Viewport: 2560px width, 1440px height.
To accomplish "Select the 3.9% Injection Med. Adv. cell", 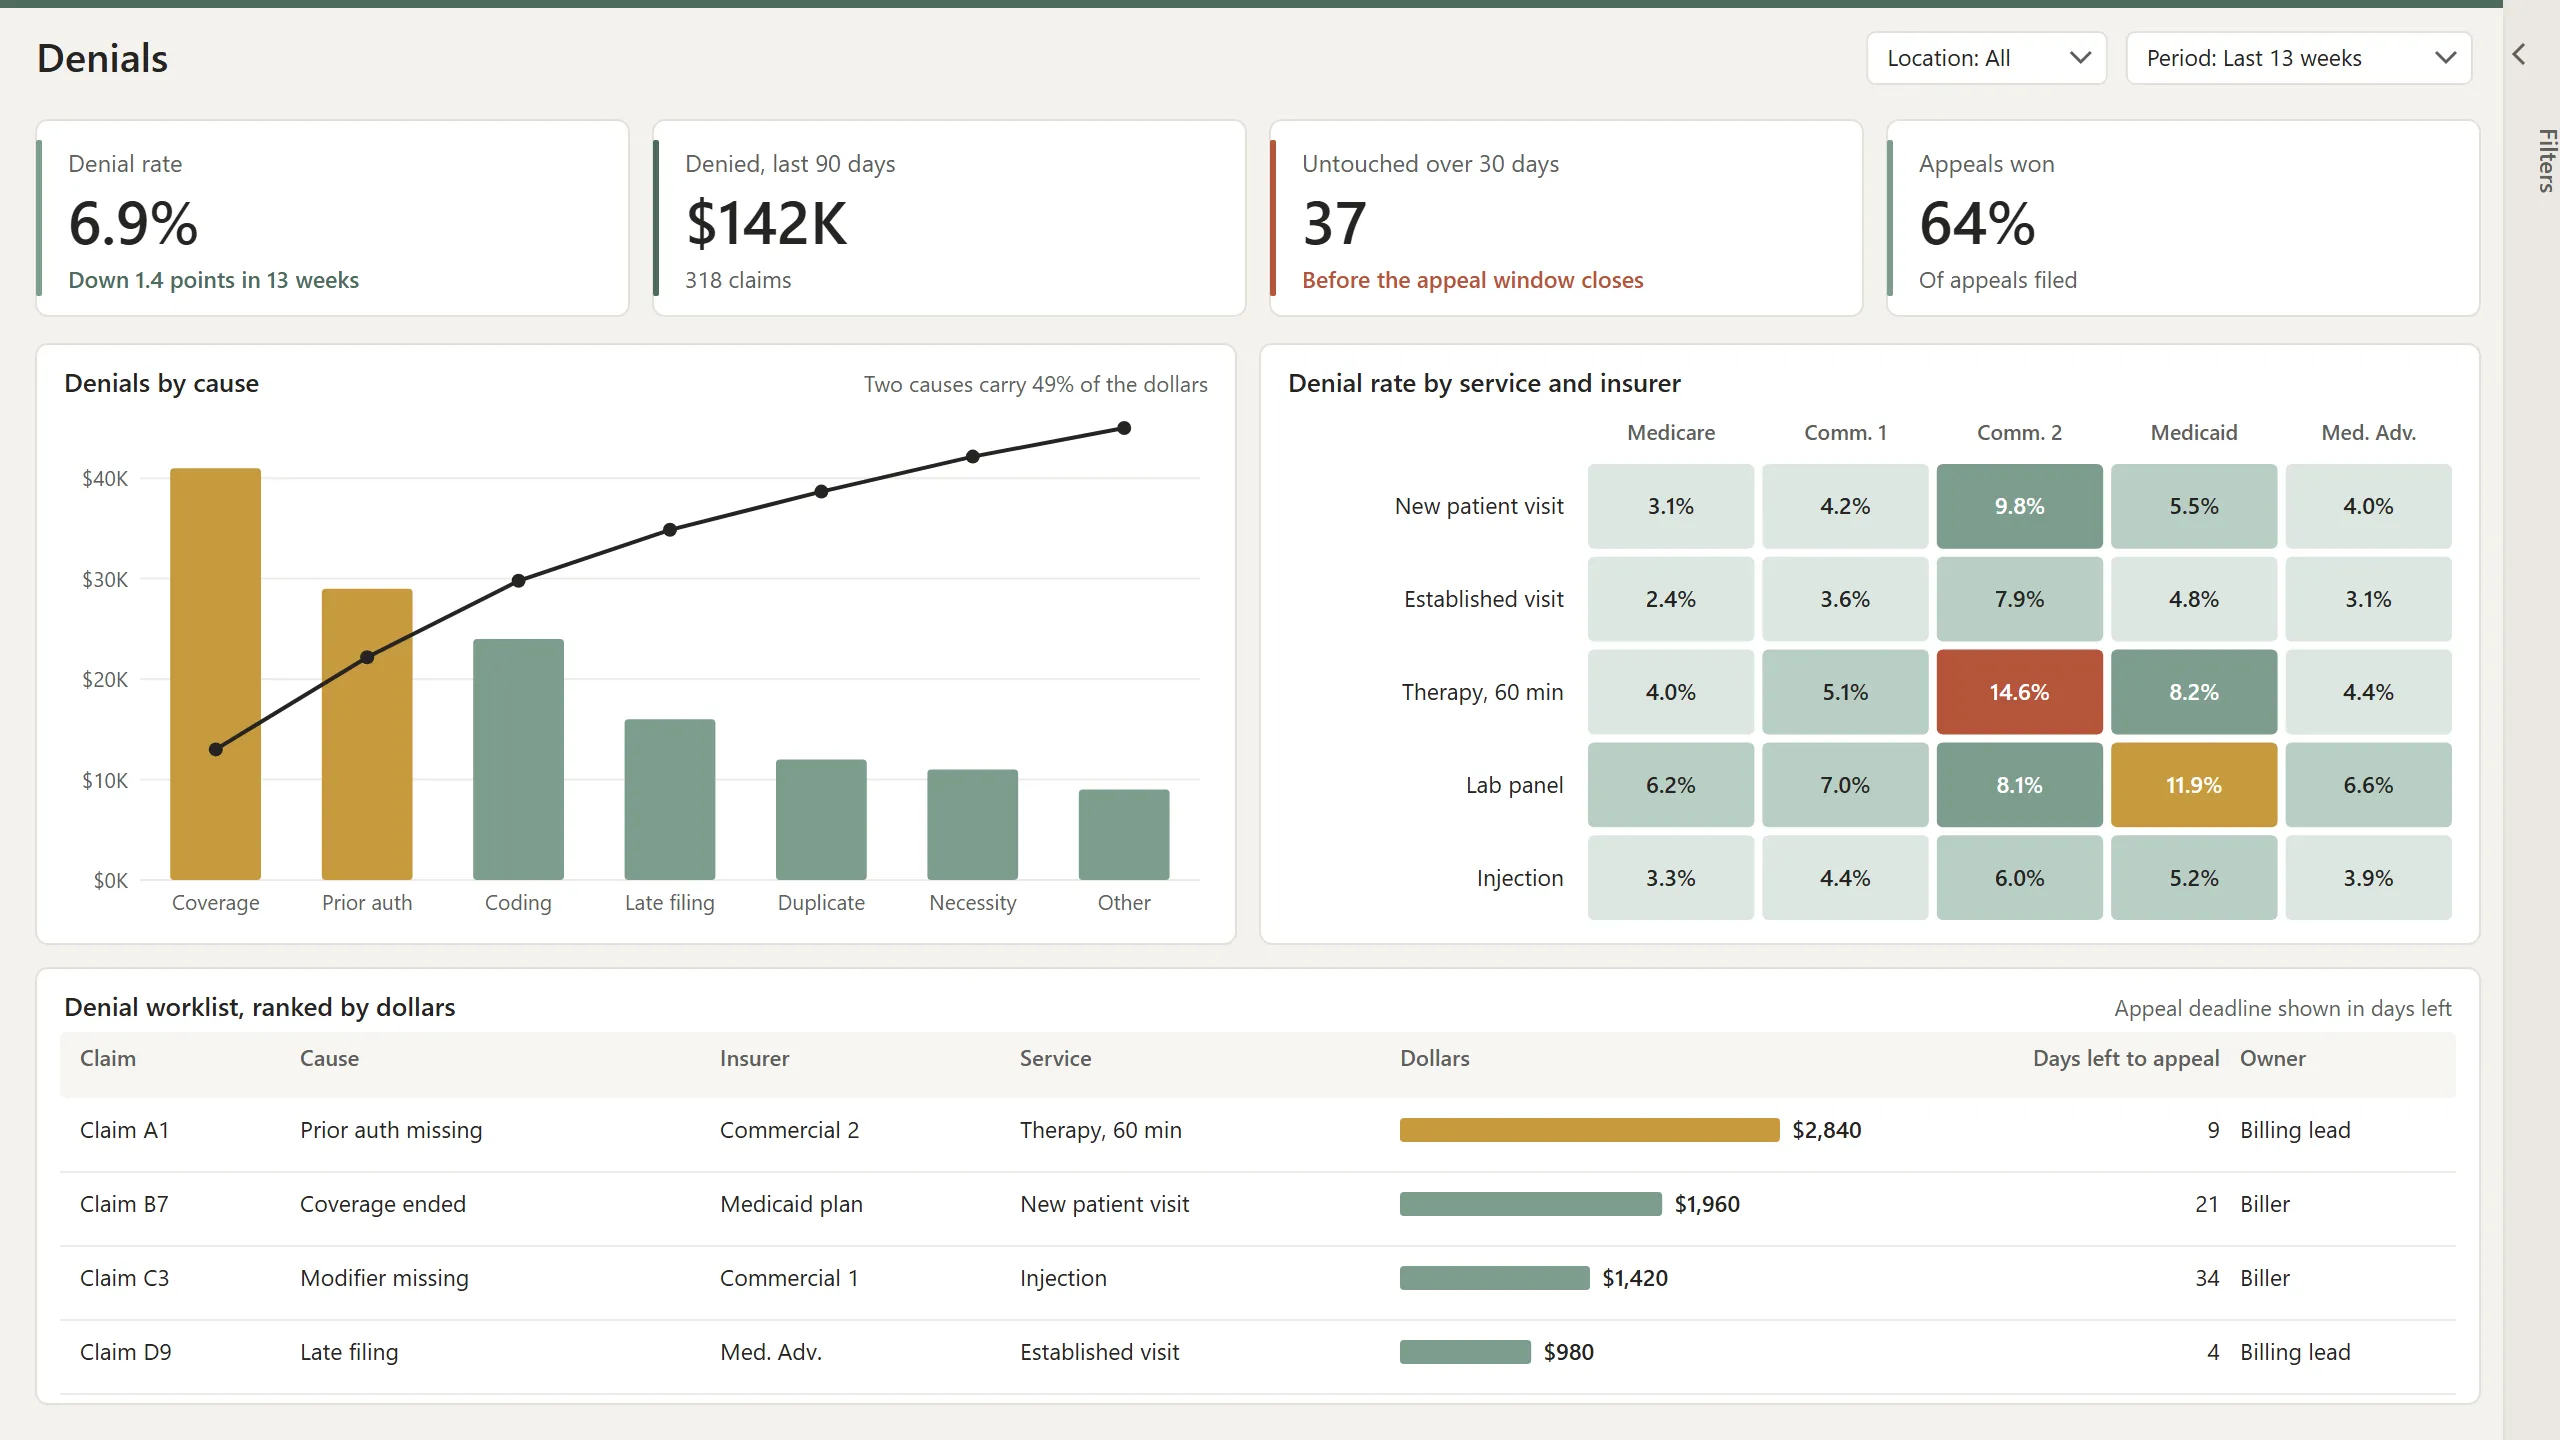I will 2368,878.
